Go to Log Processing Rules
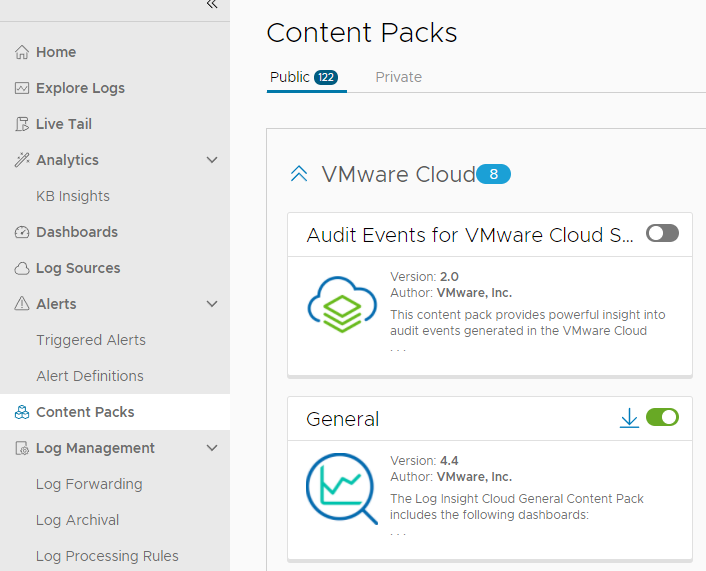706x571 pixels. [x=107, y=556]
